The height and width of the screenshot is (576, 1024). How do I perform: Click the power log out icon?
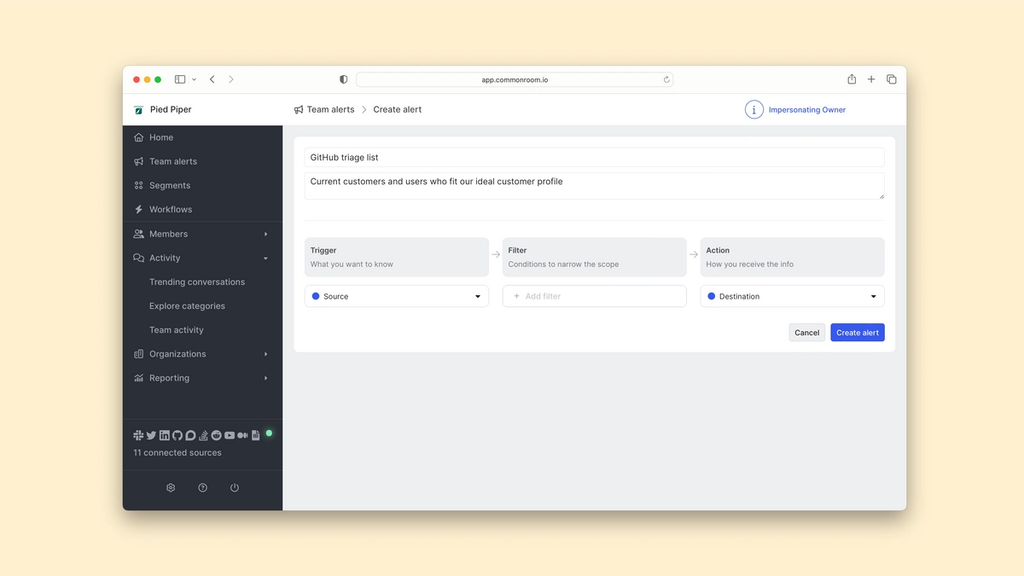click(234, 488)
